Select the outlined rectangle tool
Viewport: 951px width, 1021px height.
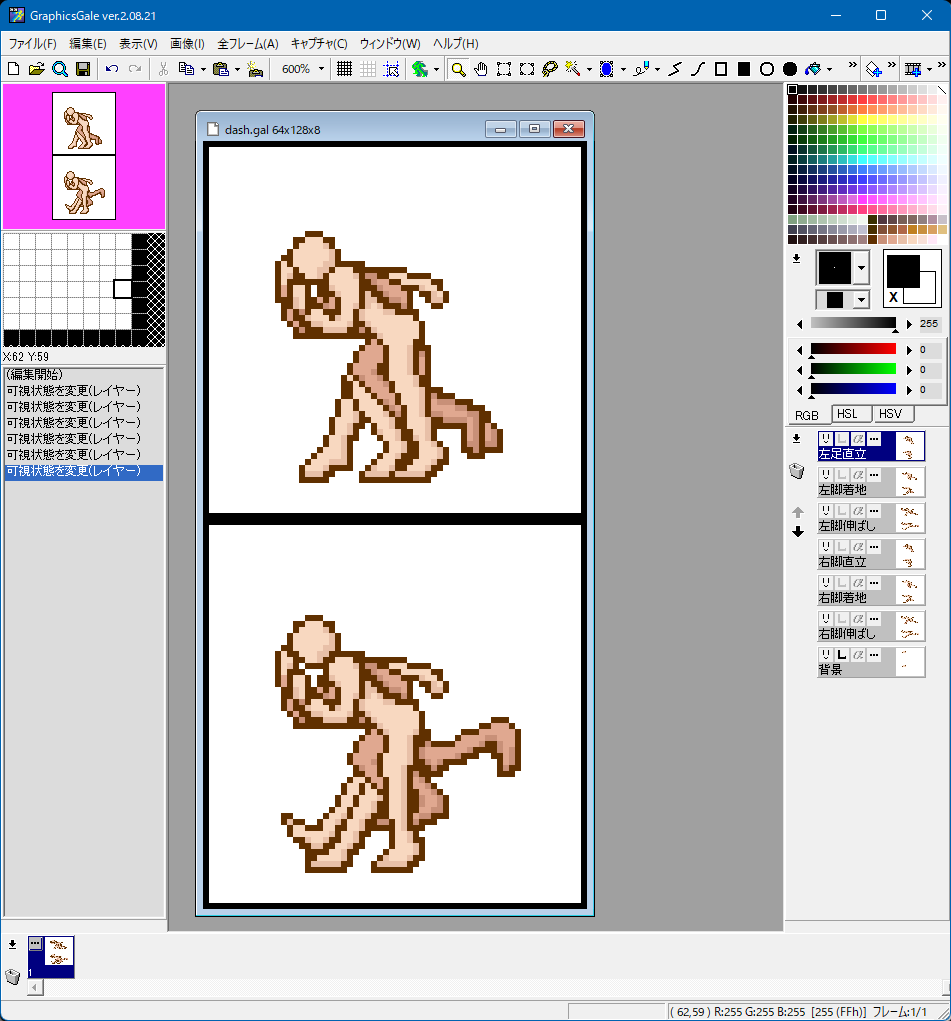(x=721, y=69)
